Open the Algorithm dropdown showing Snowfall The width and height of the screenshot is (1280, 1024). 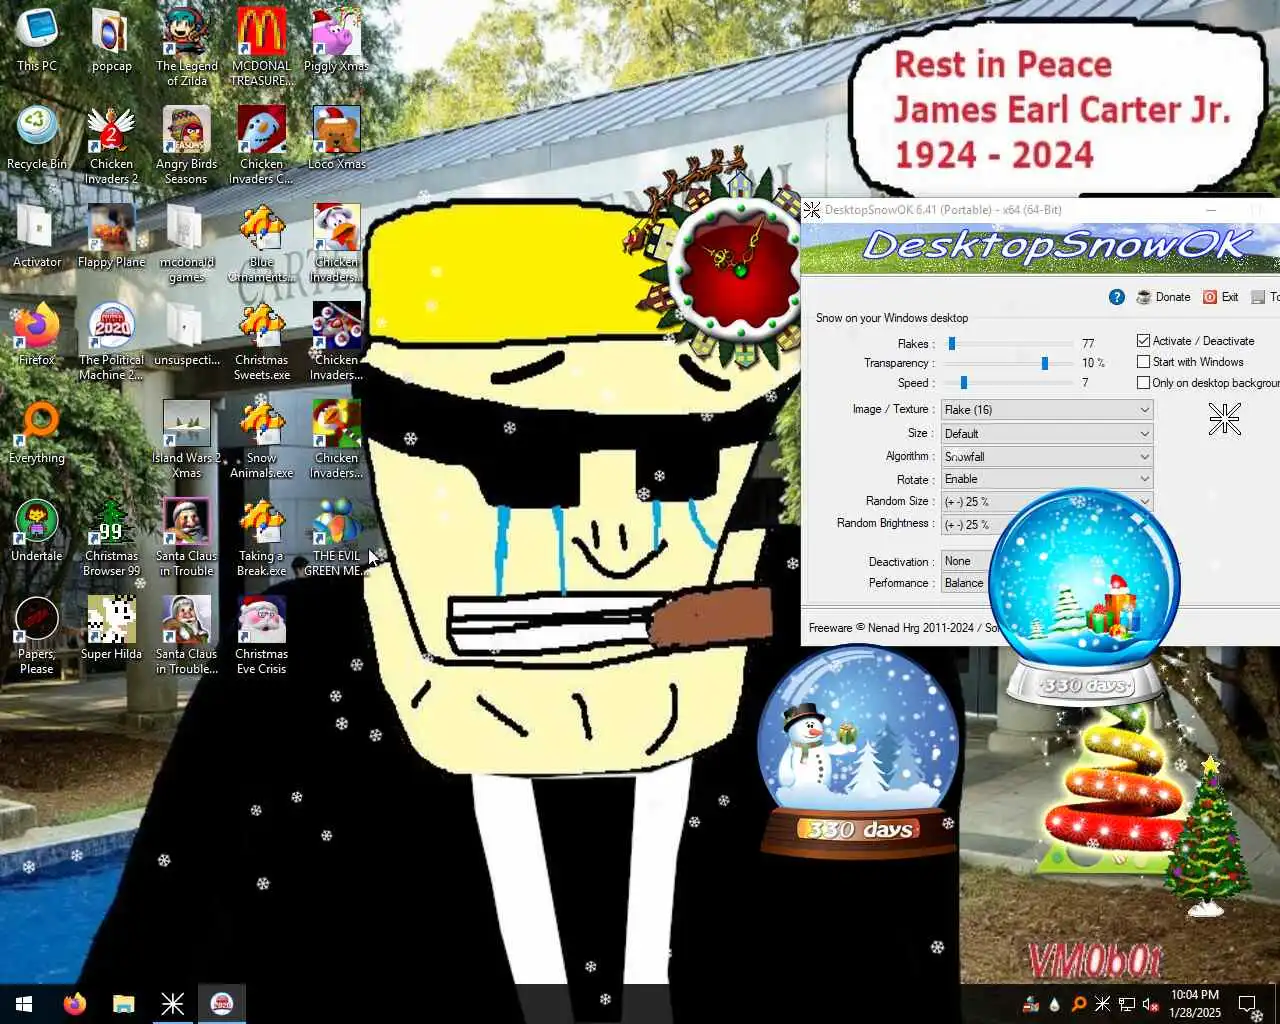click(1046, 456)
